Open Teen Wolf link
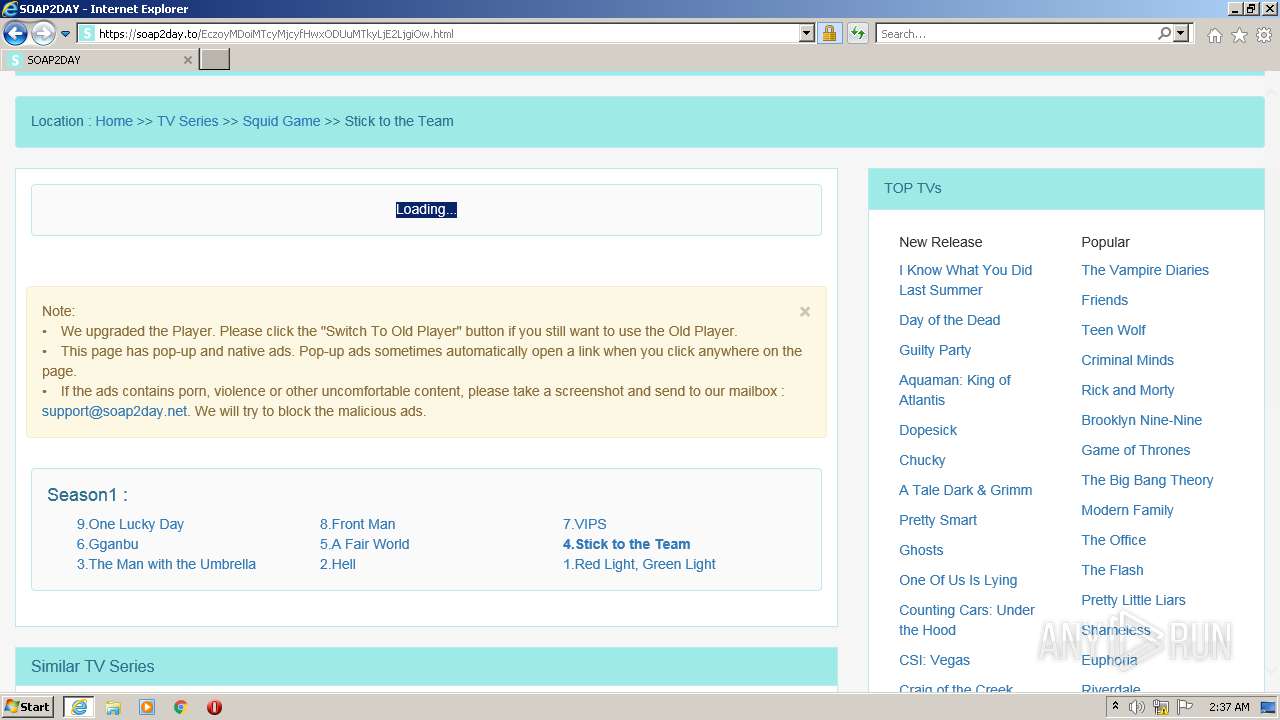The width and height of the screenshot is (1280, 720). click(1113, 330)
